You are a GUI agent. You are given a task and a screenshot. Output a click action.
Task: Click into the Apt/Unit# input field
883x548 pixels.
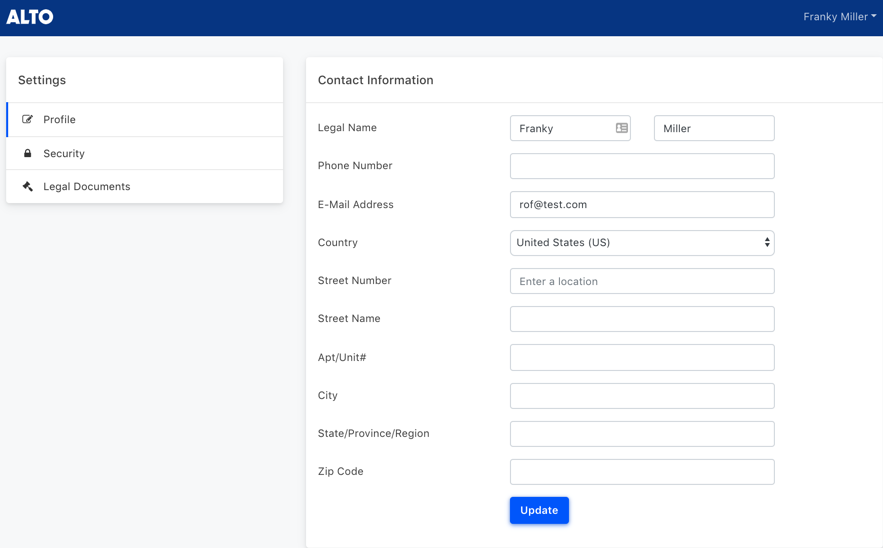tap(642, 358)
